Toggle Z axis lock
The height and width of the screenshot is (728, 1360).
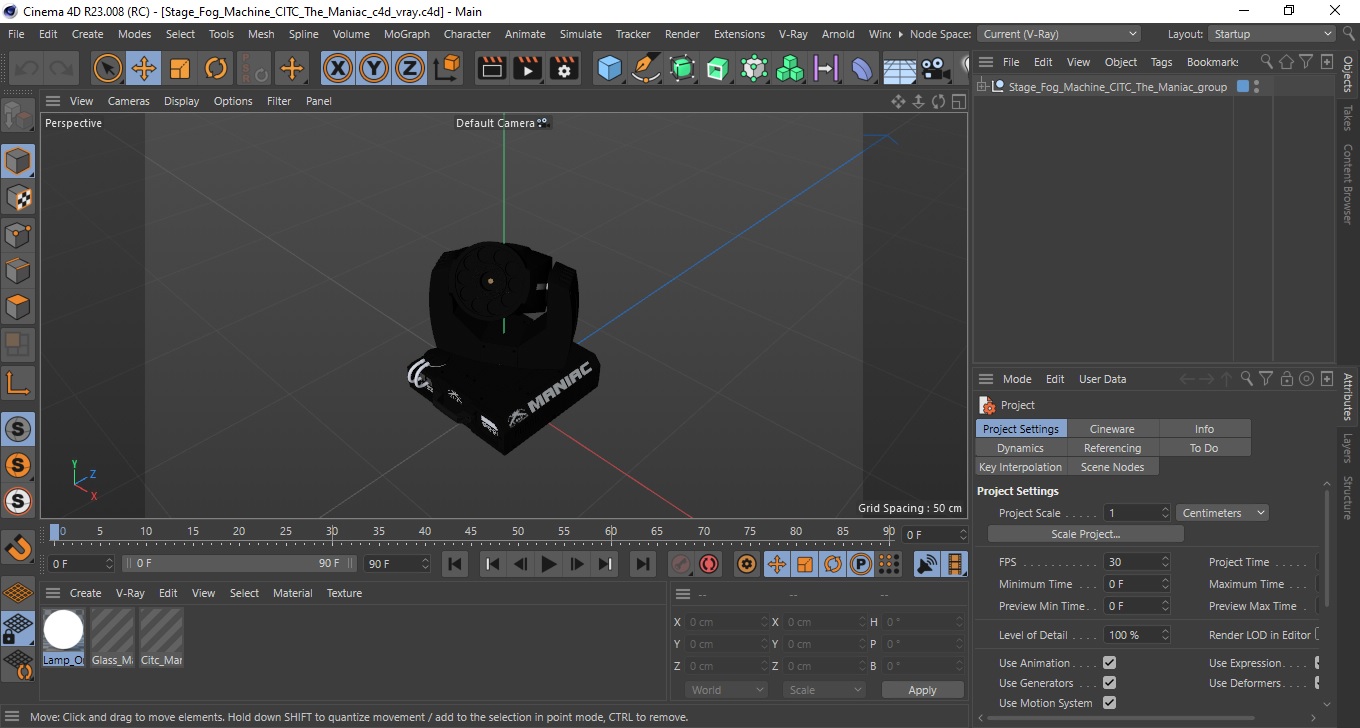point(410,68)
